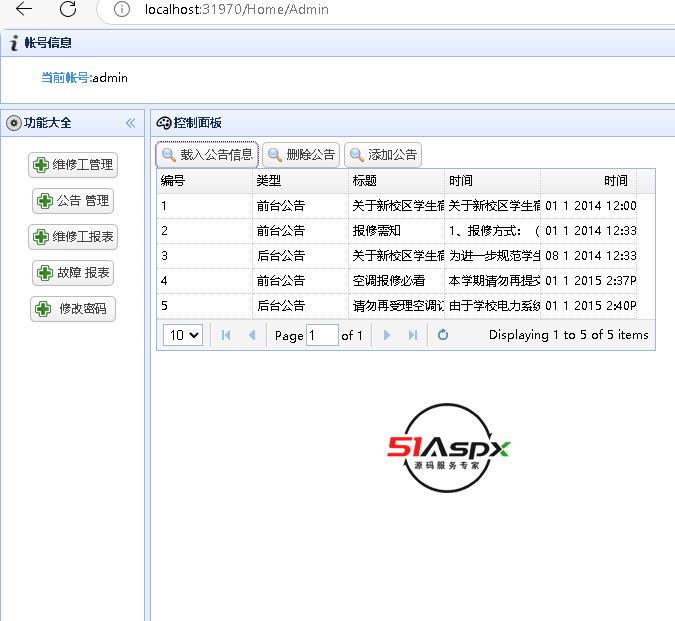Viewport: 675px width, 621px height.
Task: Click 载入公告信息 toolbar button
Action: pyautogui.click(x=207, y=154)
